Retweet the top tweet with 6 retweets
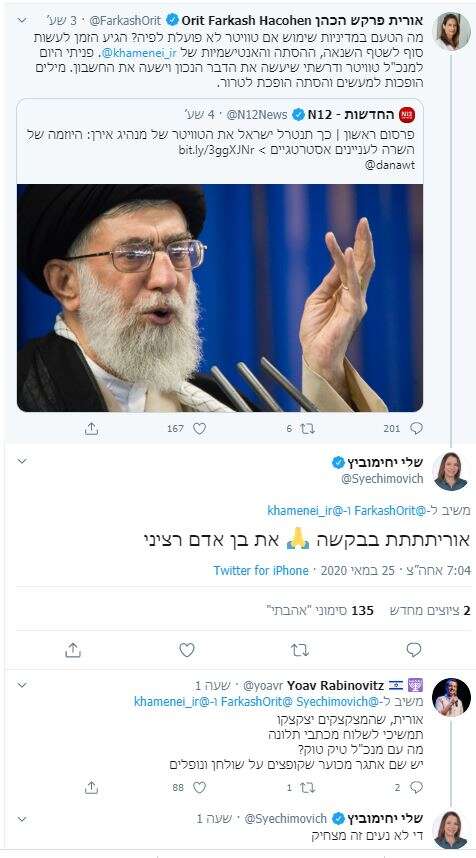The image size is (476, 858). pos(307,428)
